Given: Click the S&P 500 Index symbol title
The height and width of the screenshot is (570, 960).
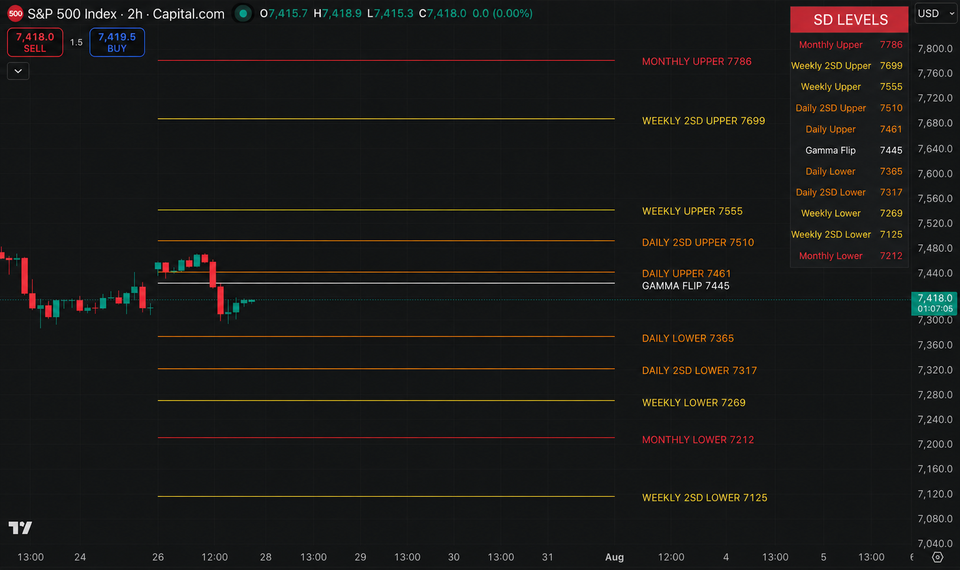Looking at the screenshot, I should [x=126, y=13].
